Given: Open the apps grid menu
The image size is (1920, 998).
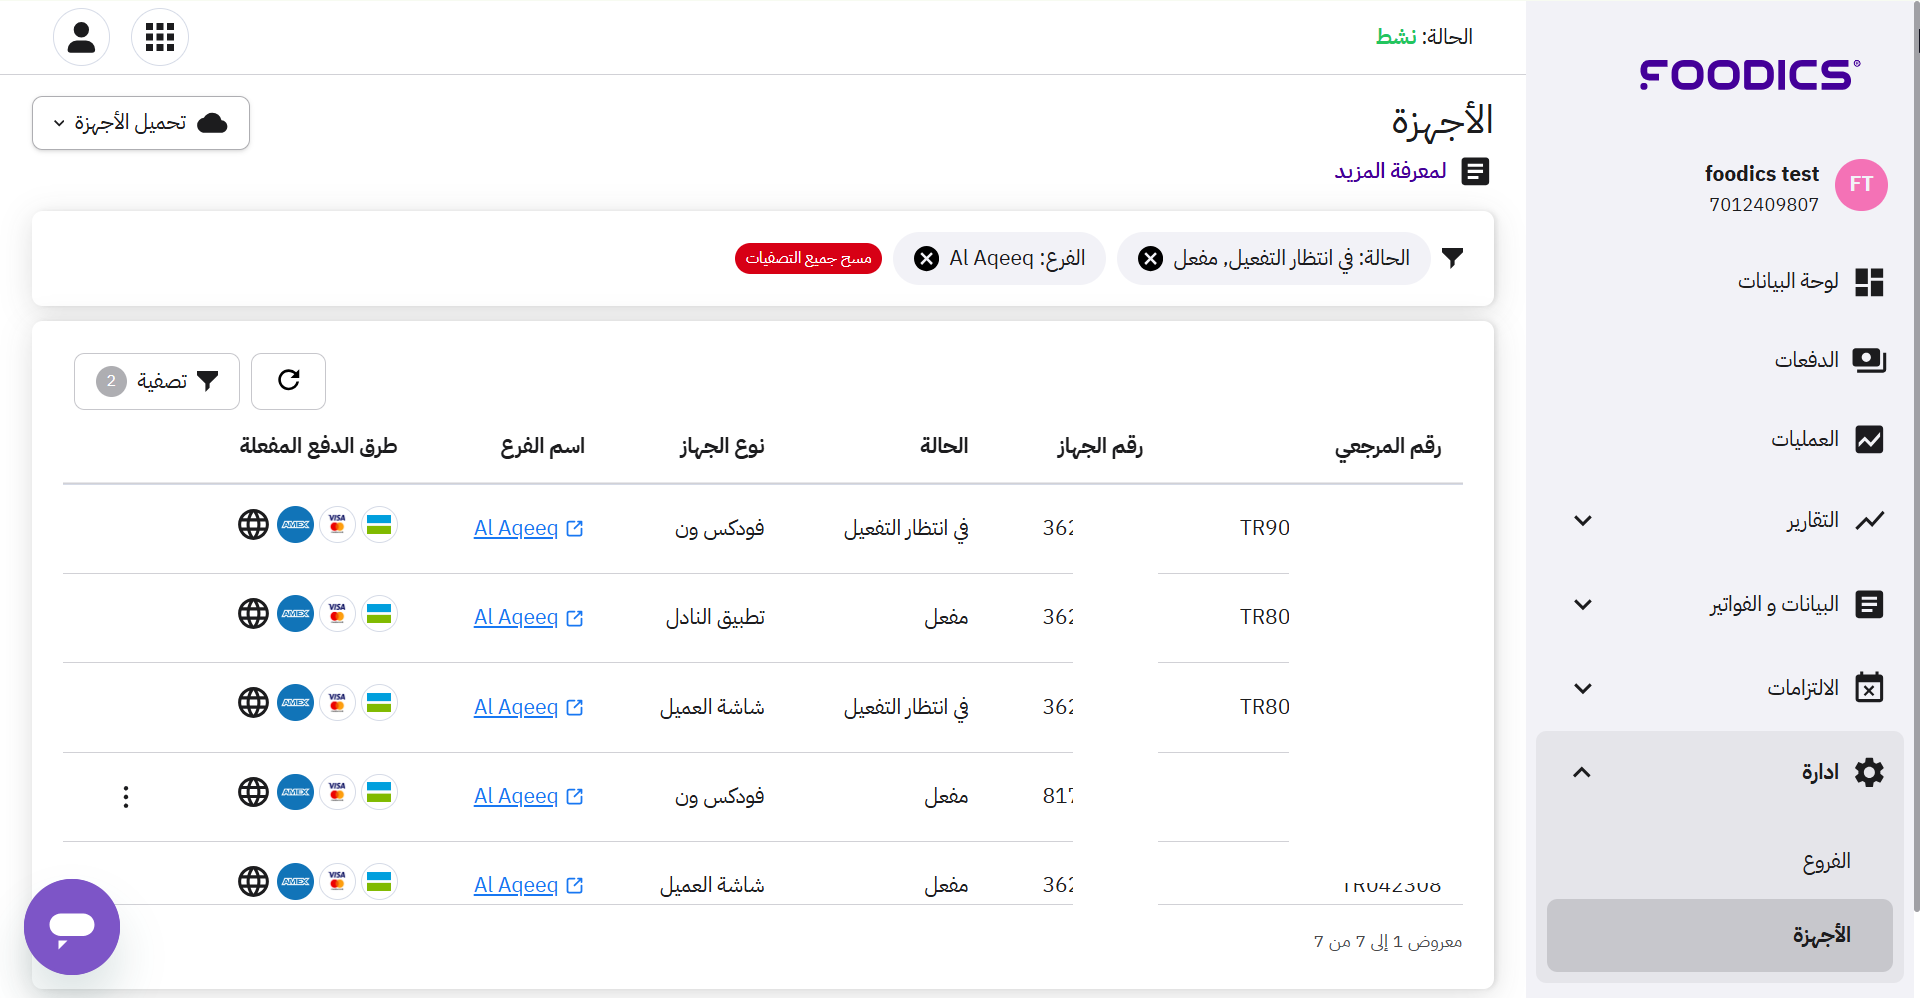Looking at the screenshot, I should coord(160,37).
